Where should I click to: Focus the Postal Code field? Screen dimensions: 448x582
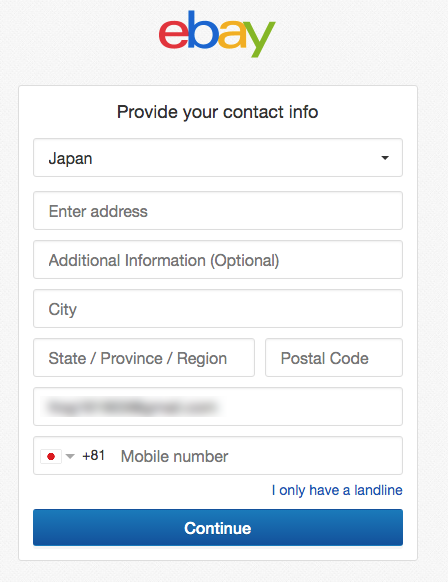[x=334, y=358]
